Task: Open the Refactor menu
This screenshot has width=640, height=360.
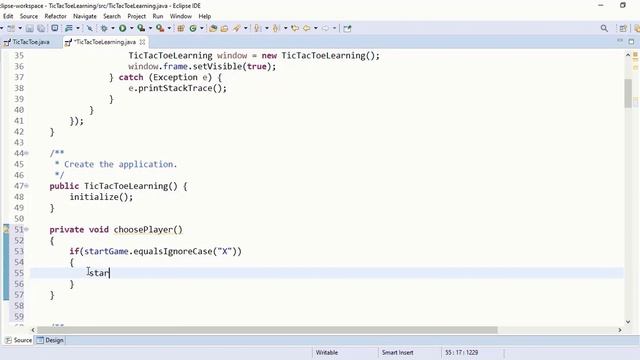Action: [x=56, y=16]
